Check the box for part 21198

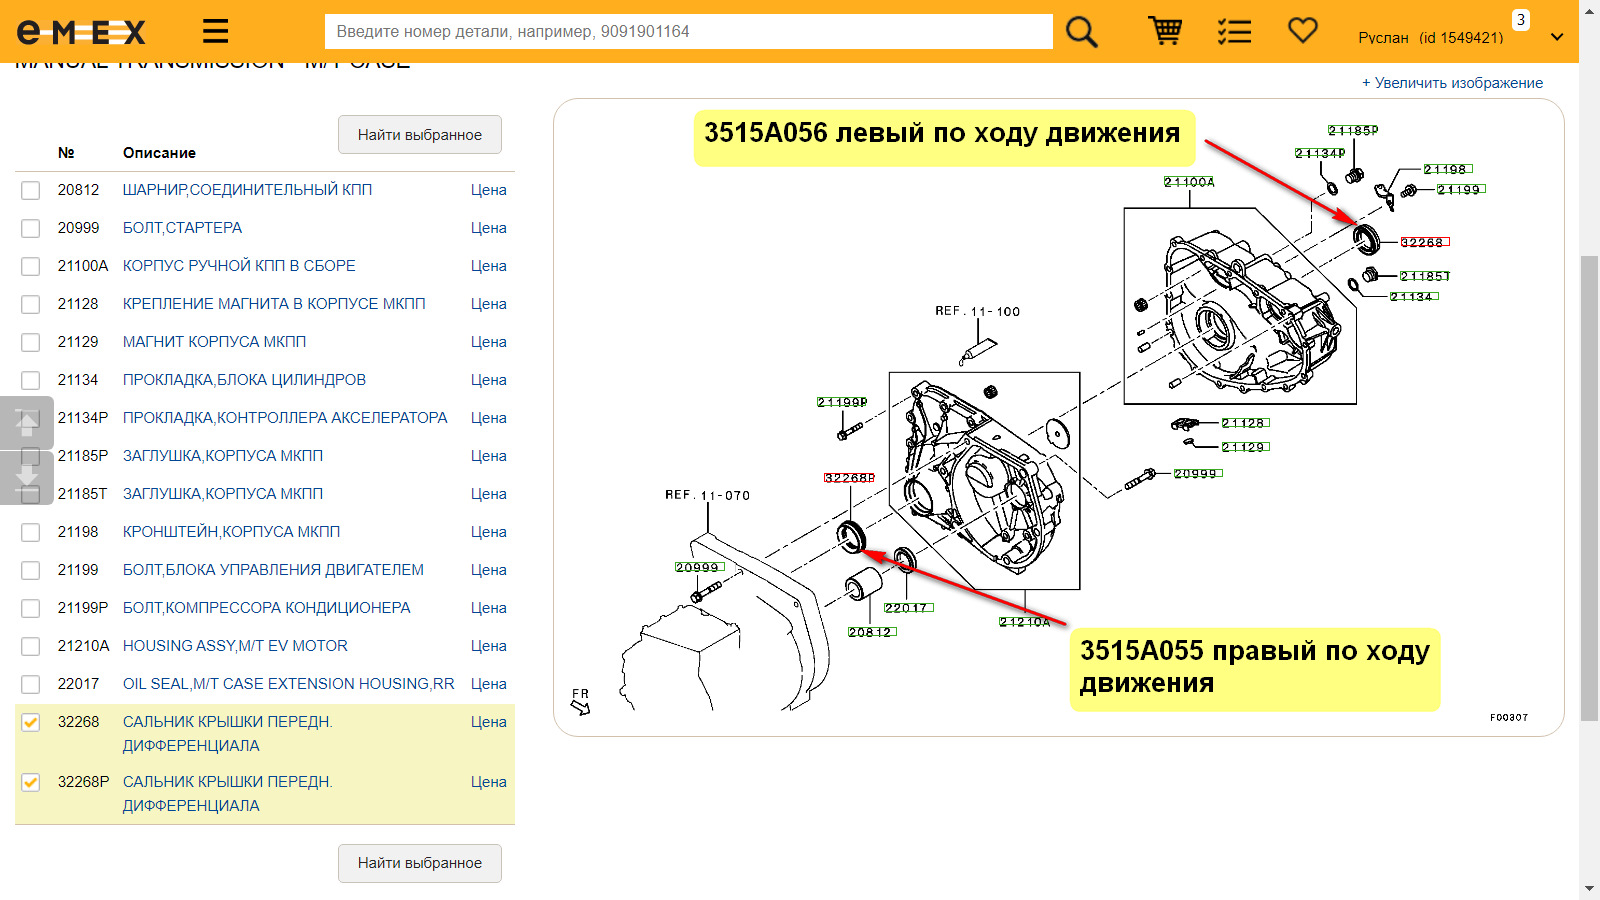[31, 532]
